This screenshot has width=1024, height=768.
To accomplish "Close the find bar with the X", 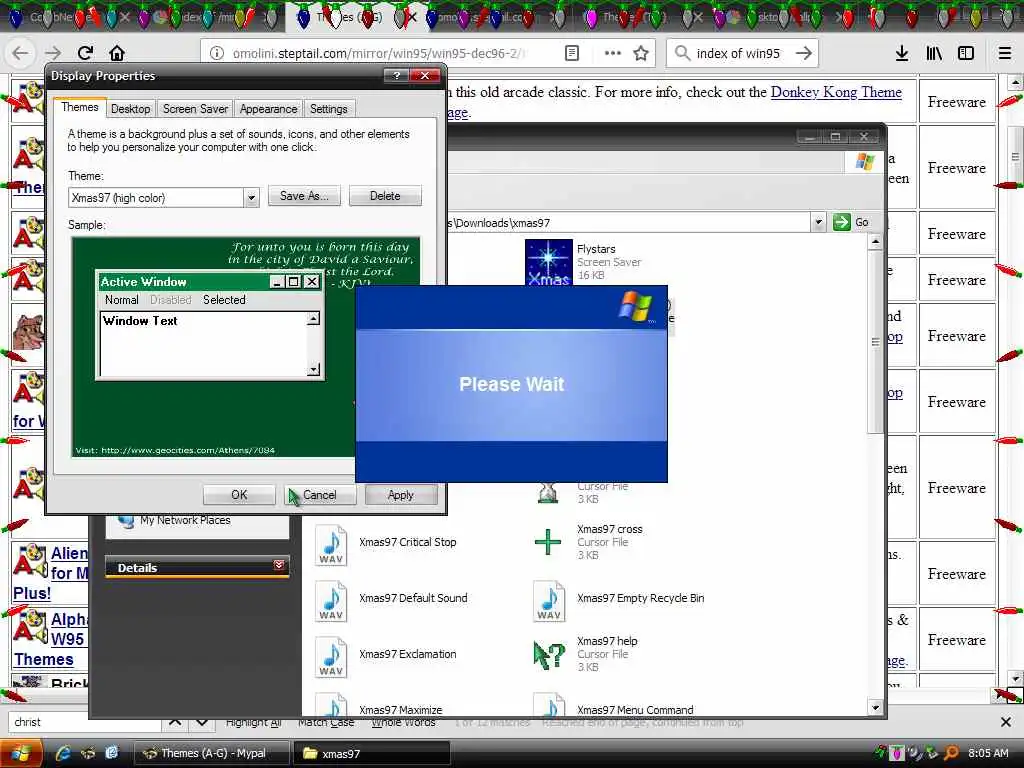I will (x=1006, y=722).
